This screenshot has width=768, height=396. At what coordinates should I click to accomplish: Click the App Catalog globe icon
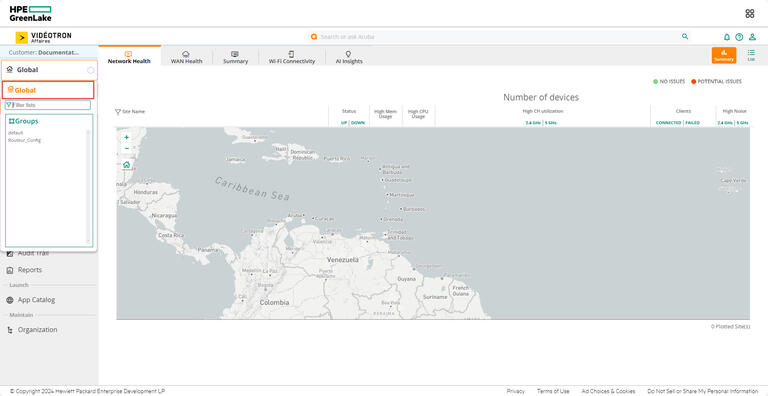(10, 300)
